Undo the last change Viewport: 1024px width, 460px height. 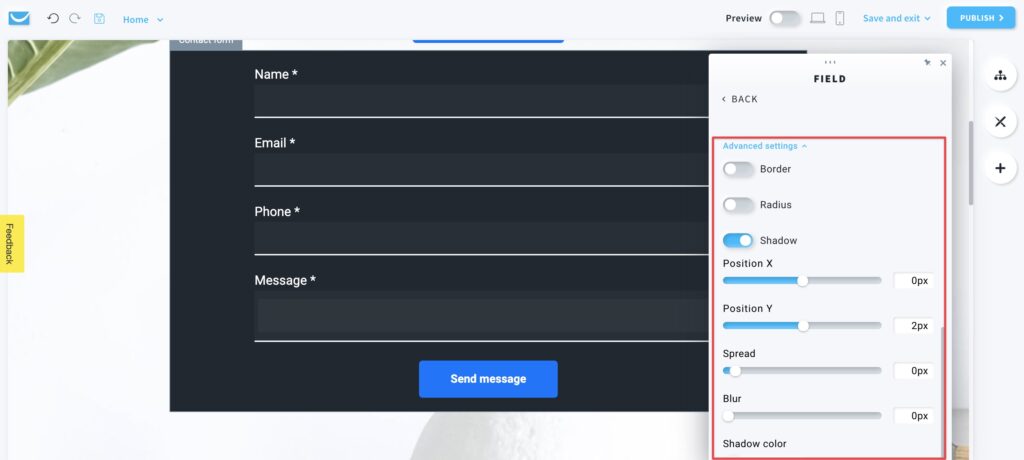click(53, 18)
